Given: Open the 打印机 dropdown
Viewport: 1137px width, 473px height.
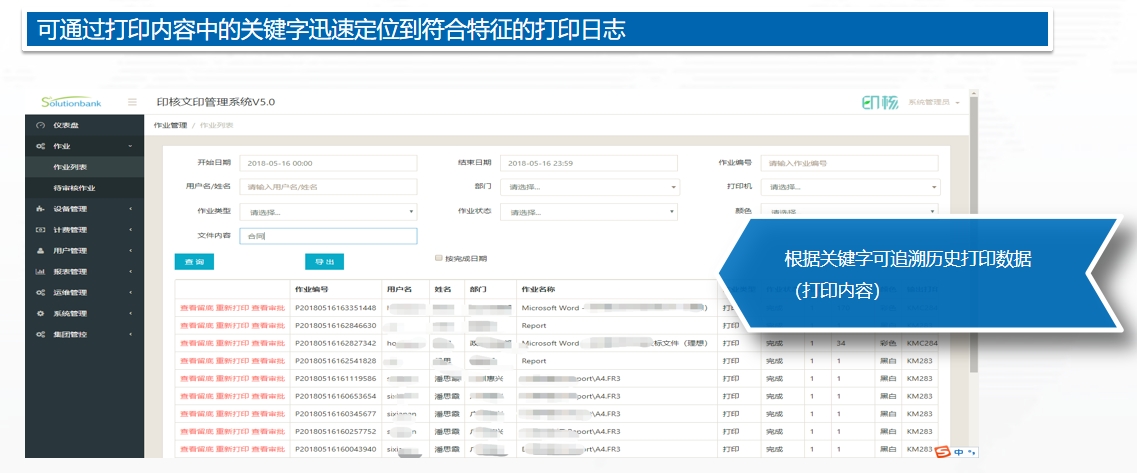Looking at the screenshot, I should coord(849,187).
